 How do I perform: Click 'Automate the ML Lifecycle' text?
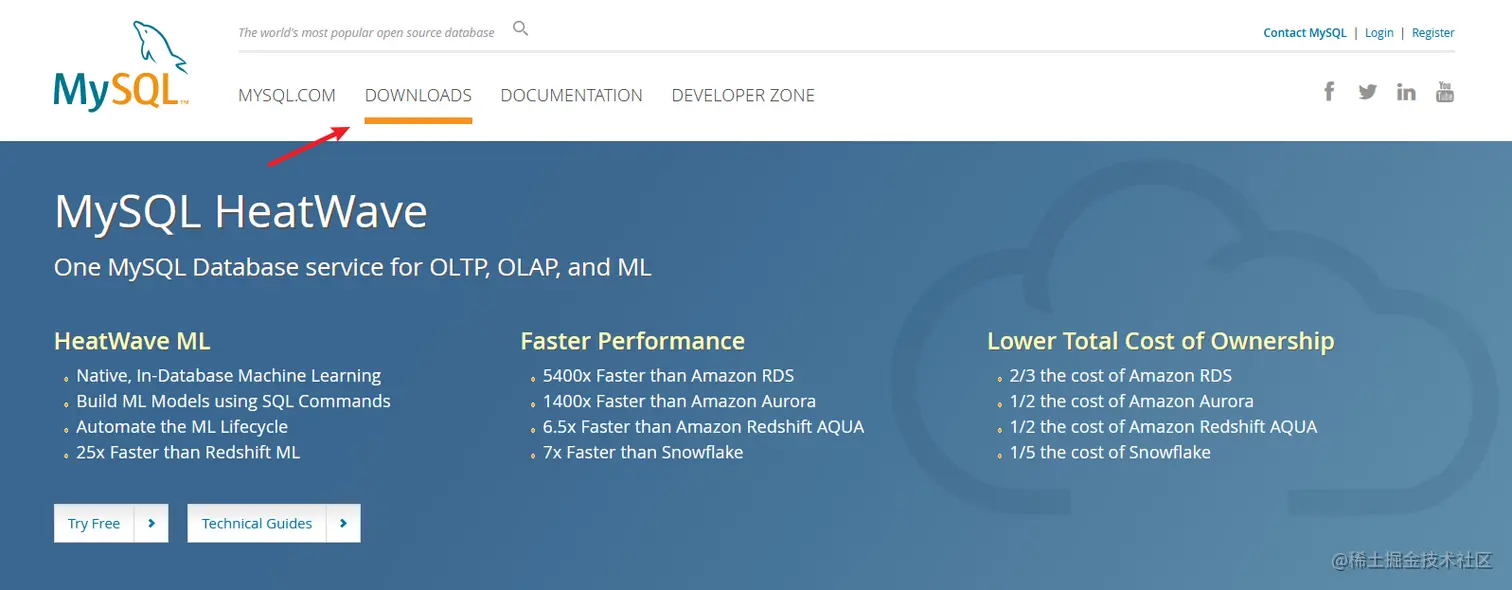tap(182, 427)
